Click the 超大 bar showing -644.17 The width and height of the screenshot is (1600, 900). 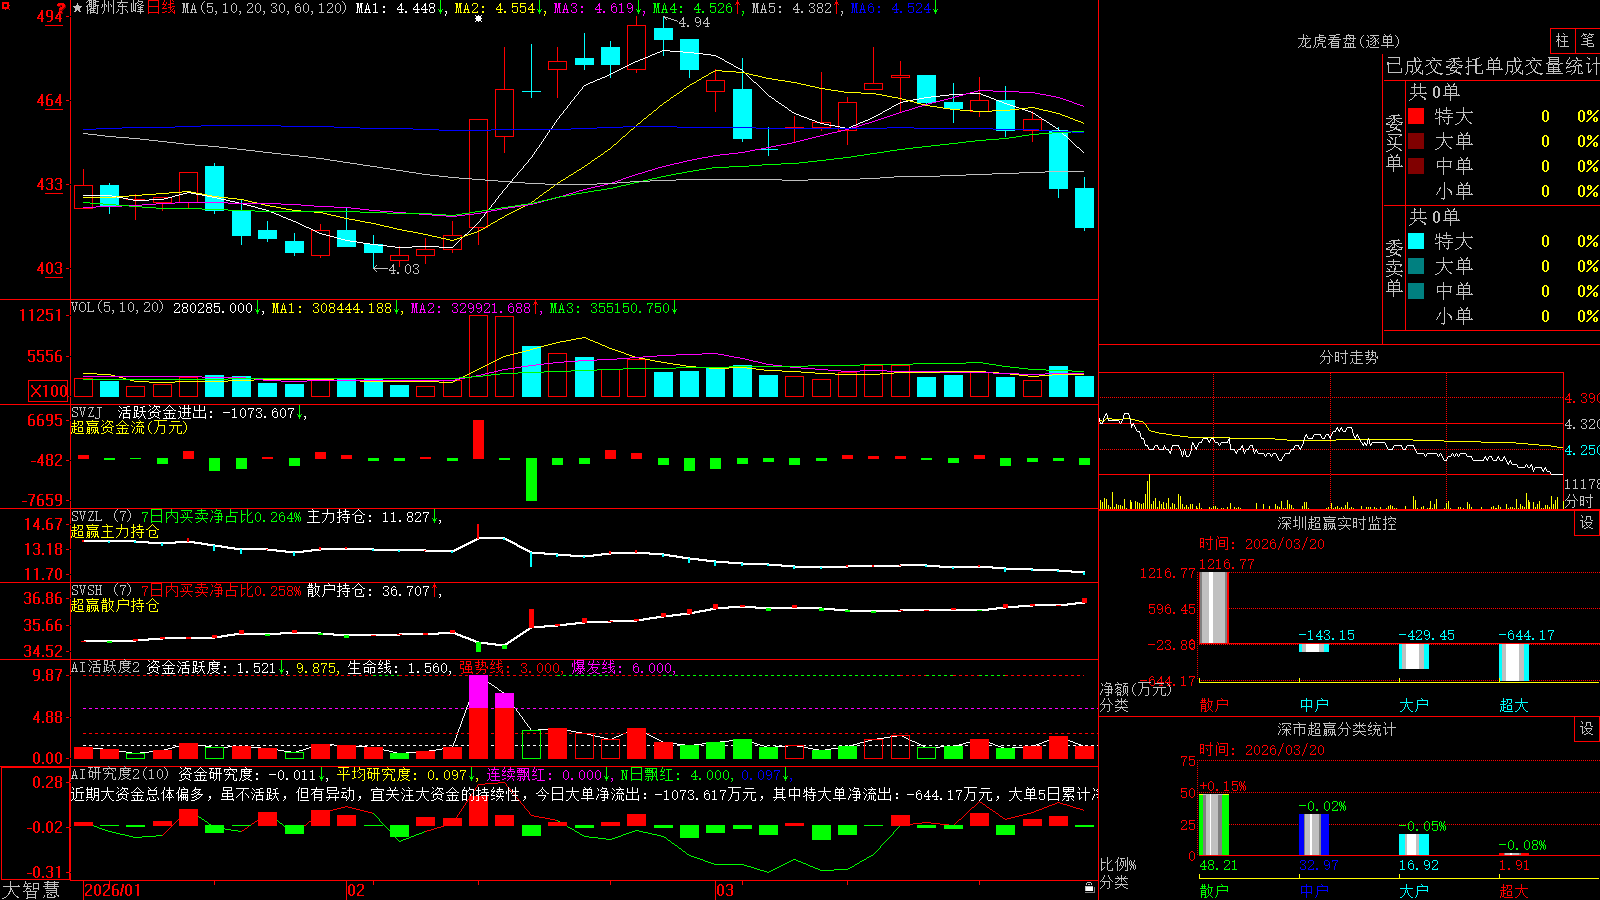click(x=1513, y=662)
